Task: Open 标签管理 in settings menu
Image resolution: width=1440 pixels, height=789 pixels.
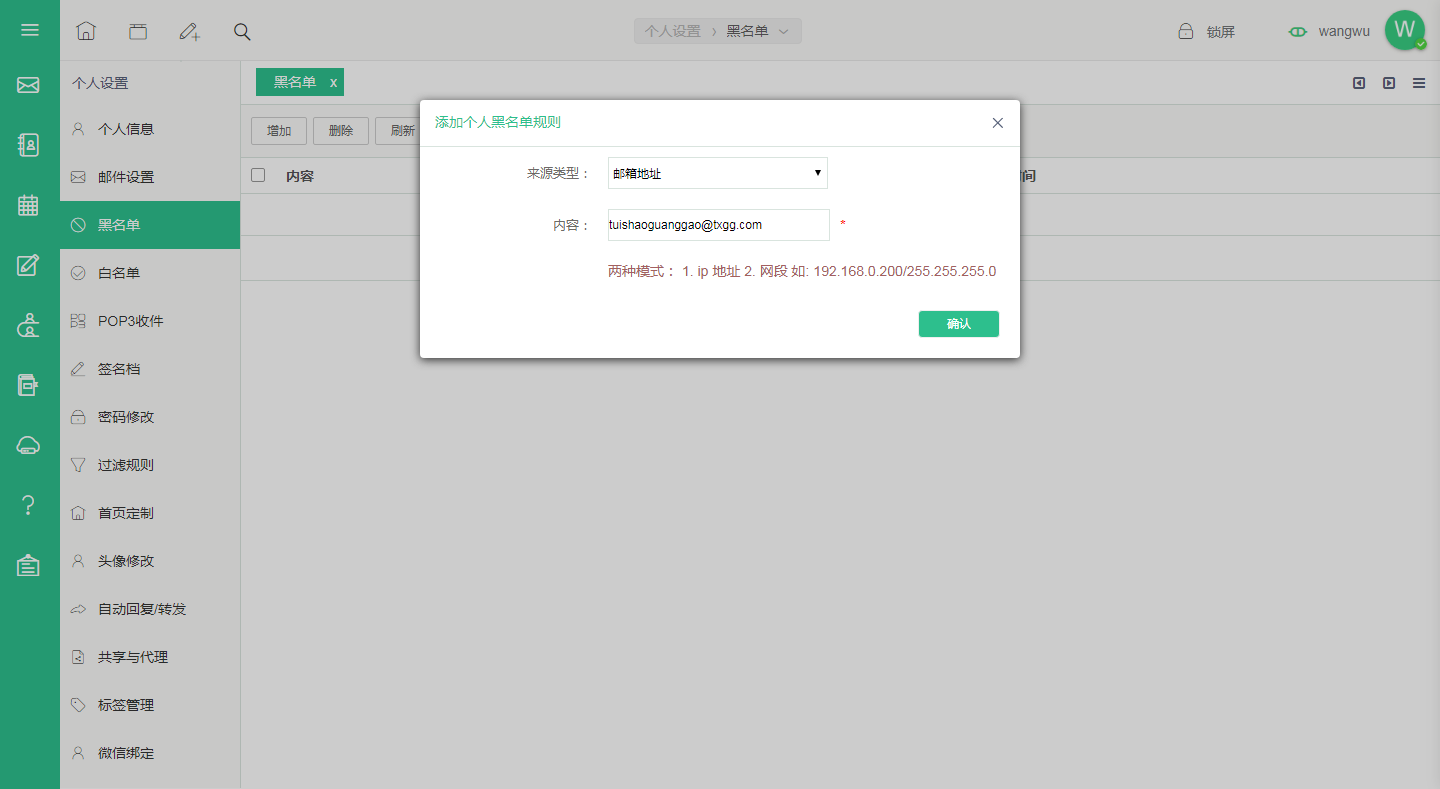Action: point(150,705)
